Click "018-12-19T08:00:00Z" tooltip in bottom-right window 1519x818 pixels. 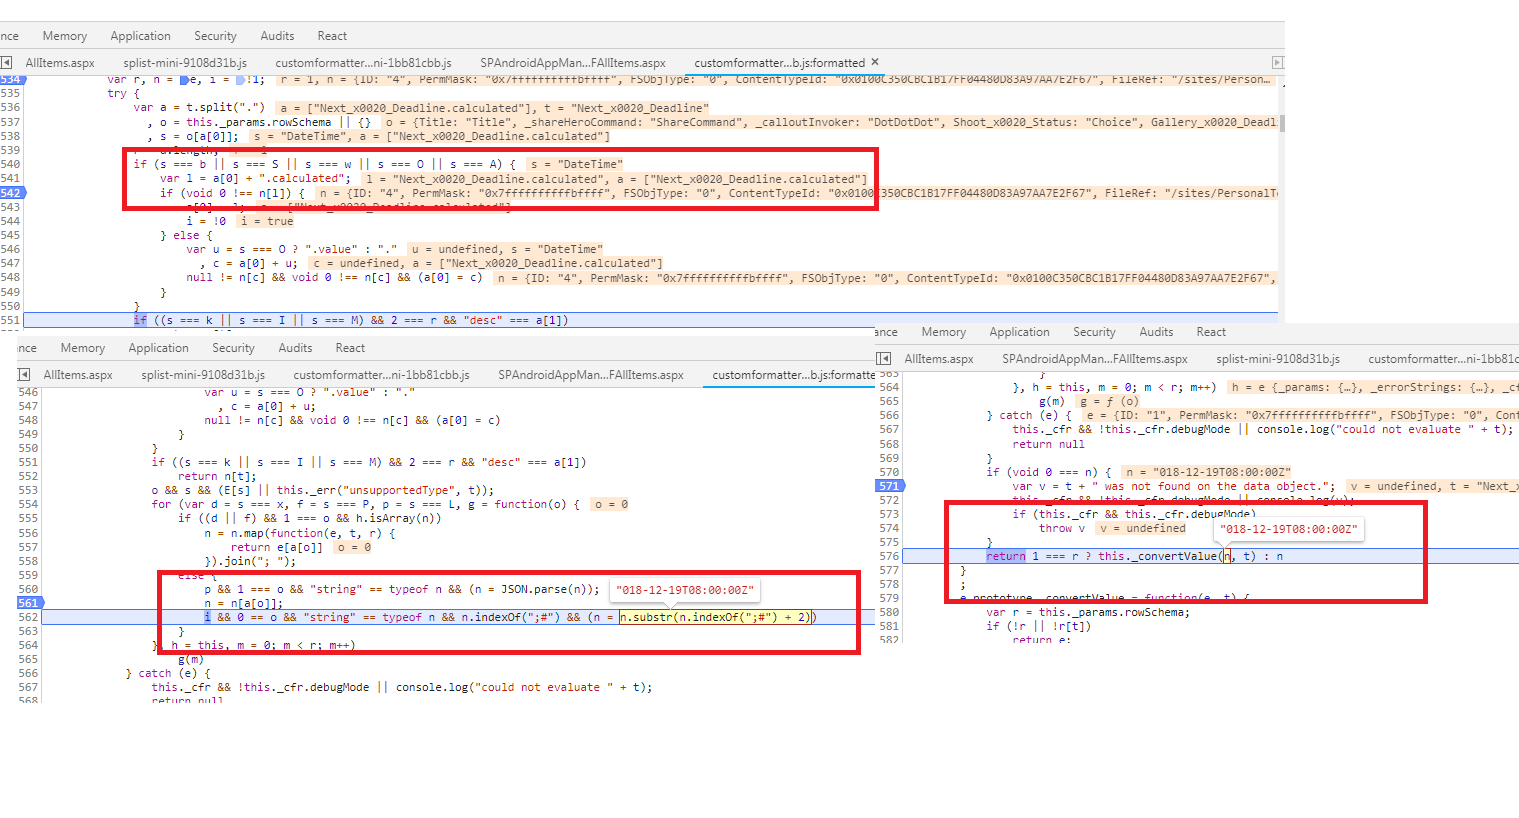click(1289, 529)
